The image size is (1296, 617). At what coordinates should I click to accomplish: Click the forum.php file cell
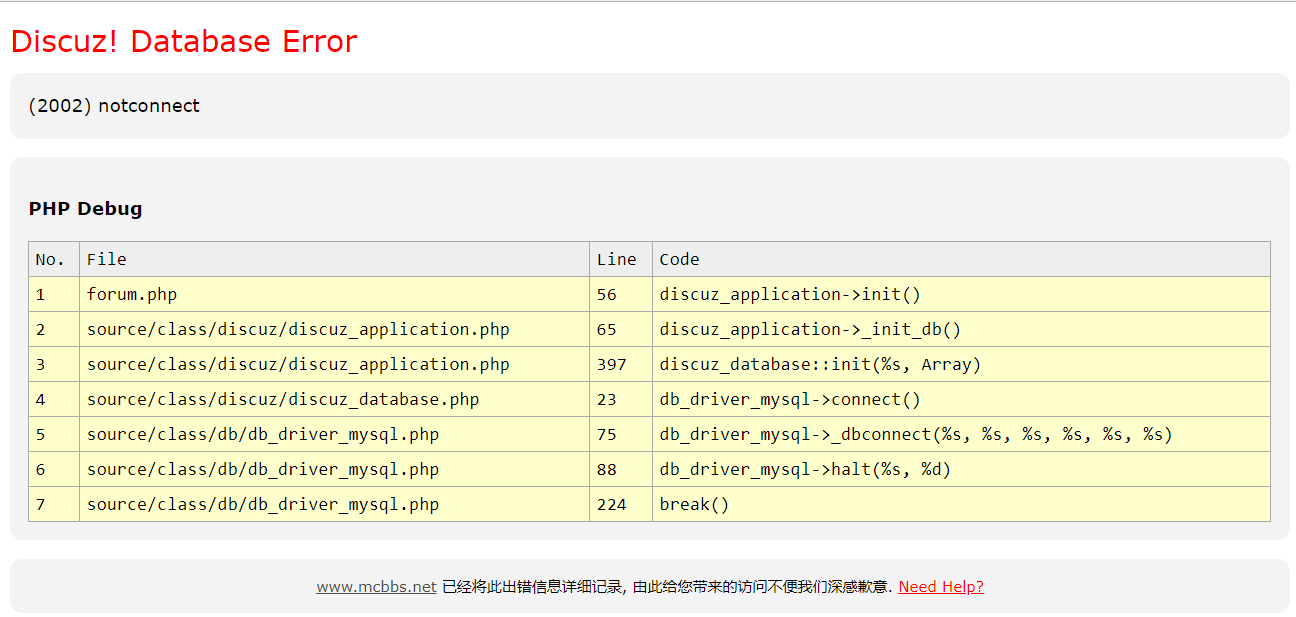[132, 295]
